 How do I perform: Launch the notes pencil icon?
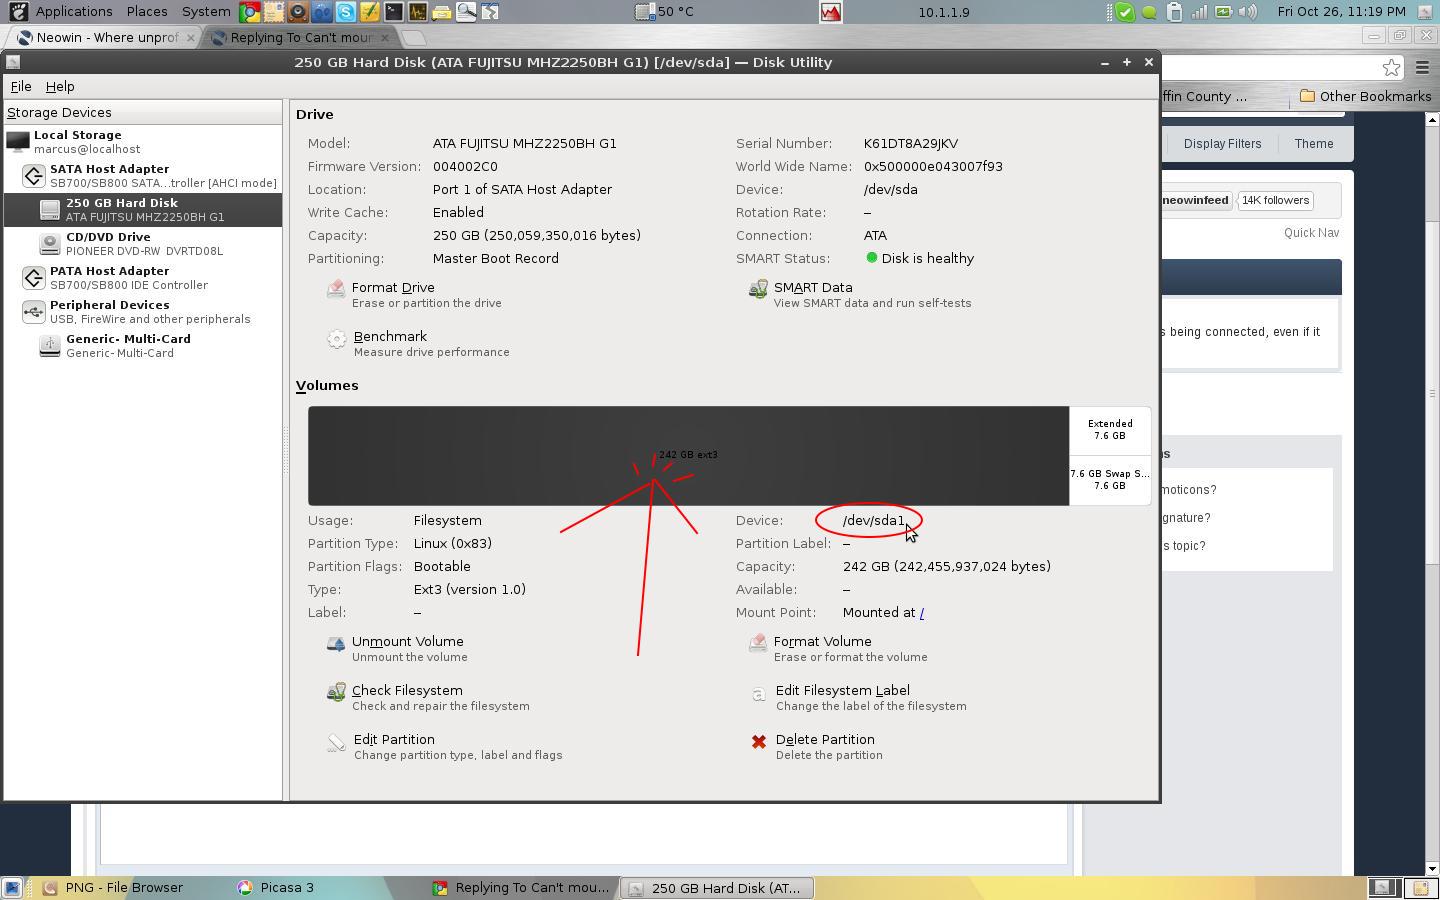[370, 12]
